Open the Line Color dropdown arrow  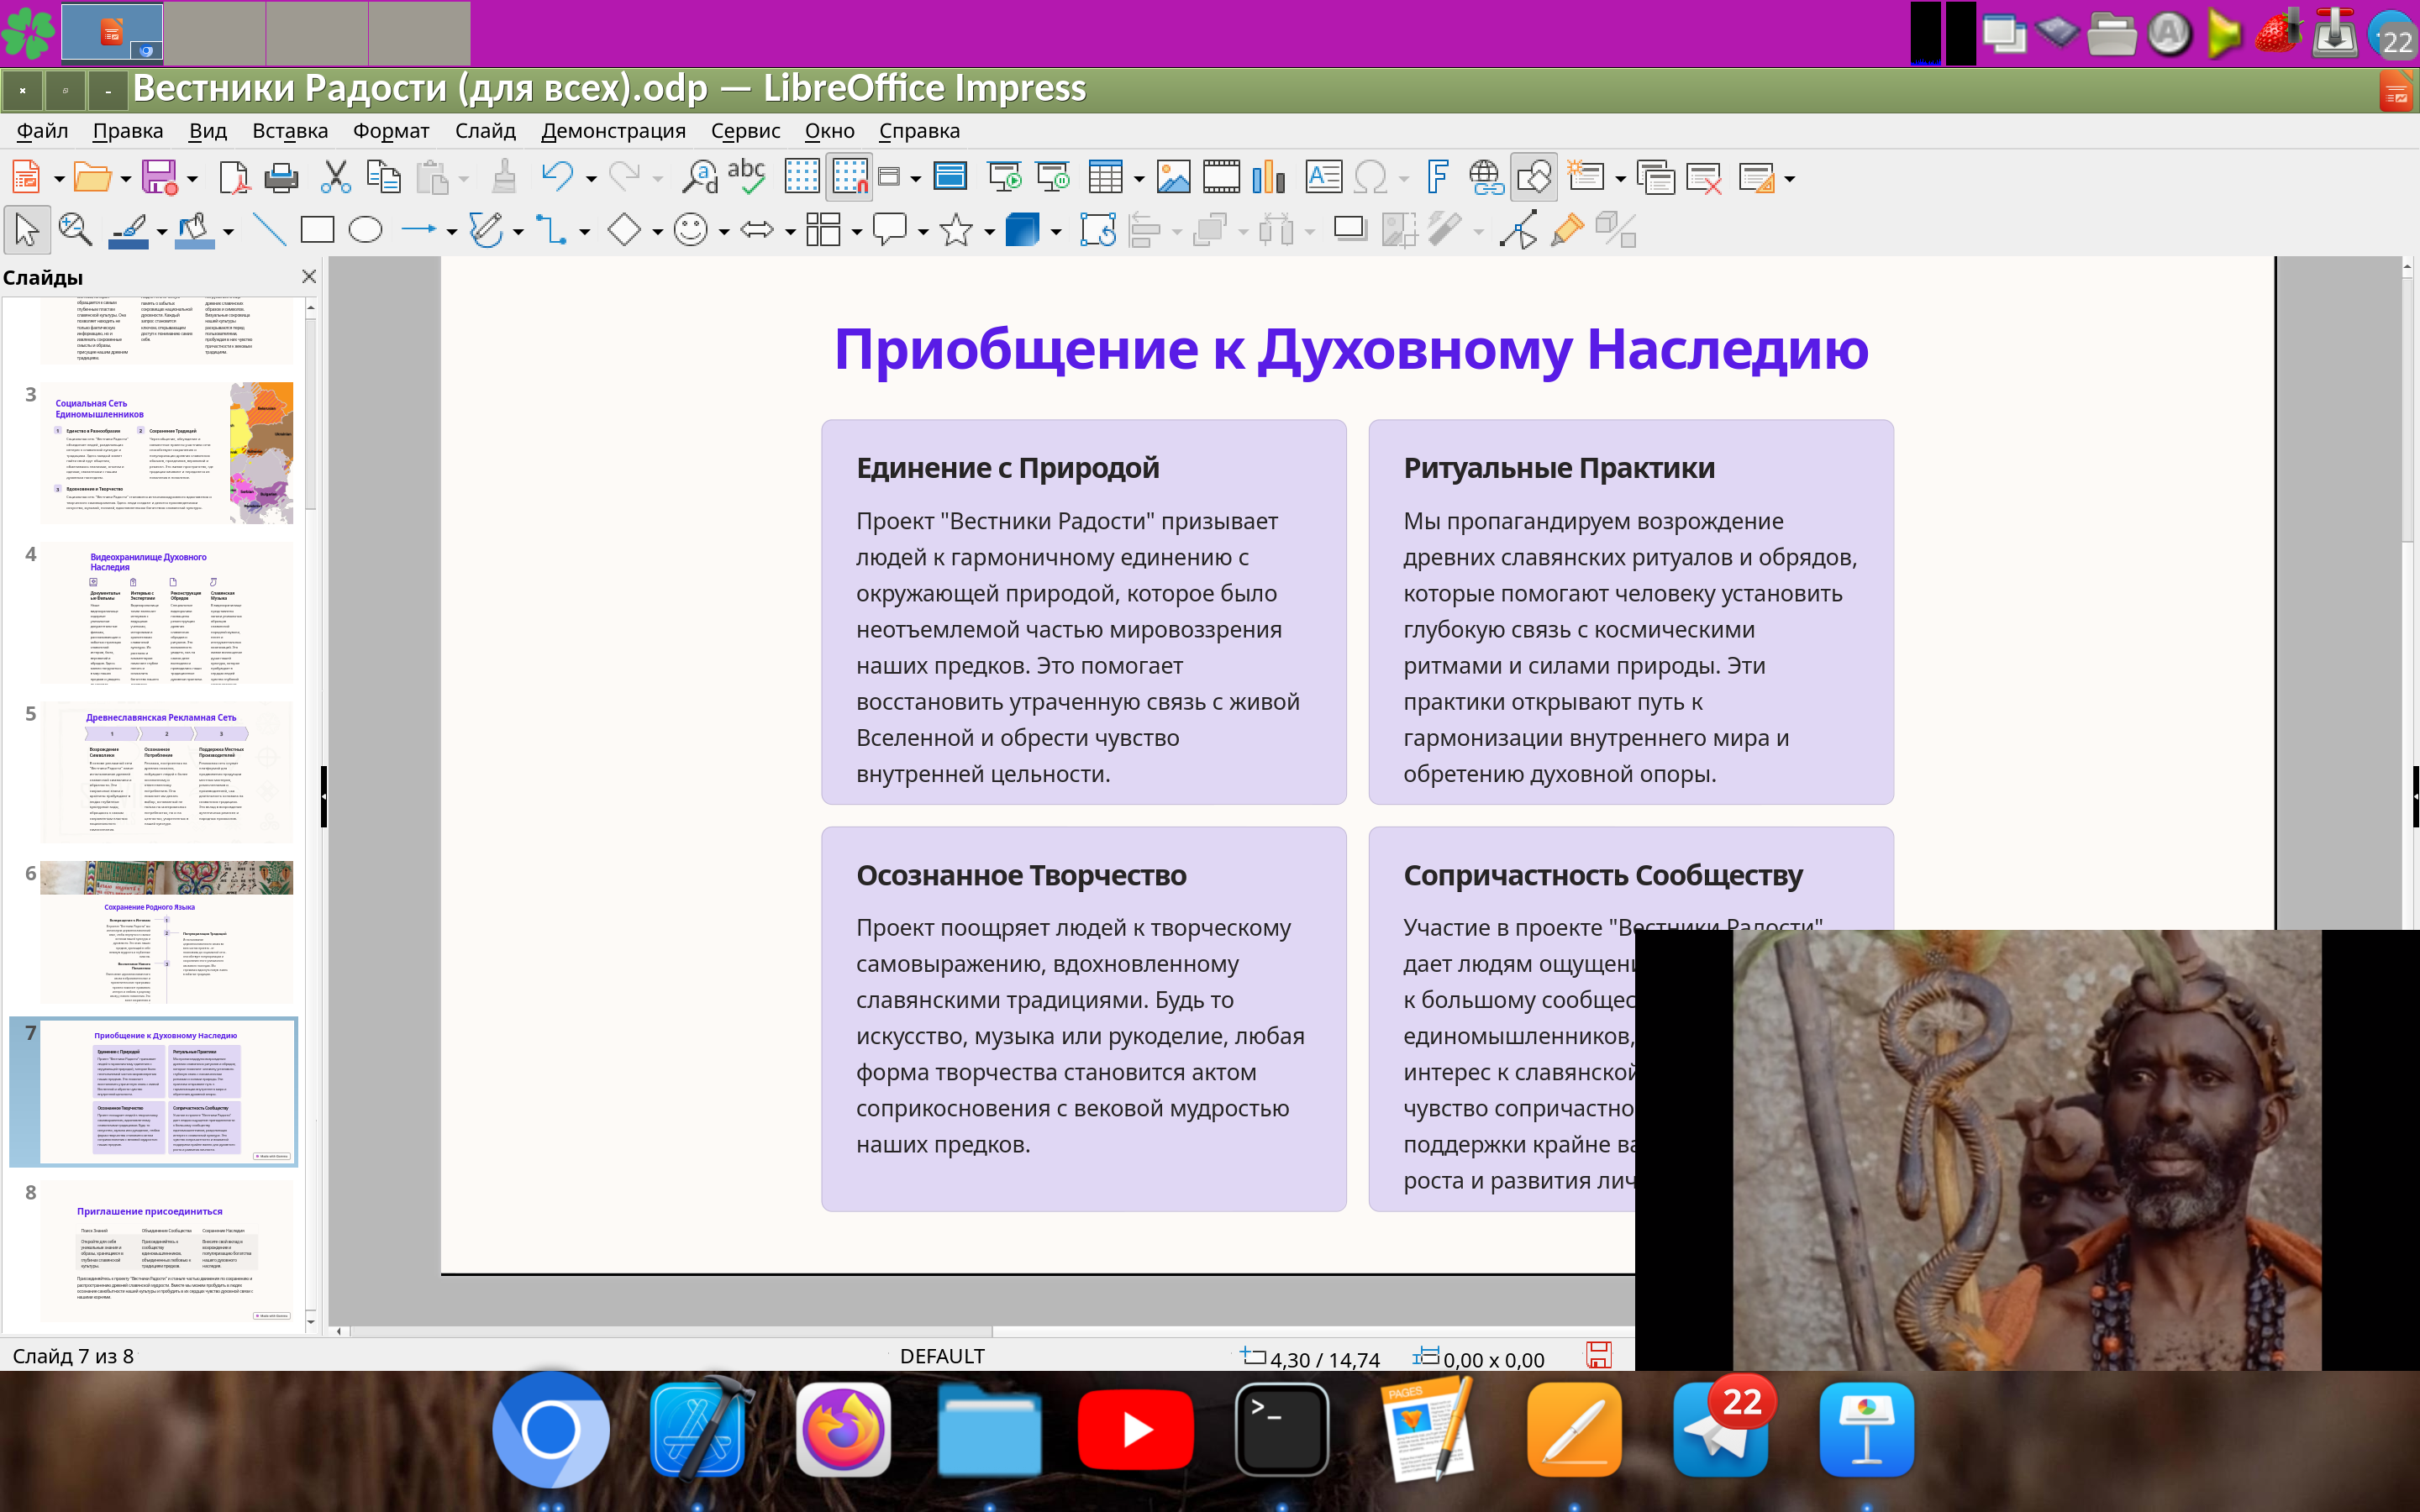(161, 232)
